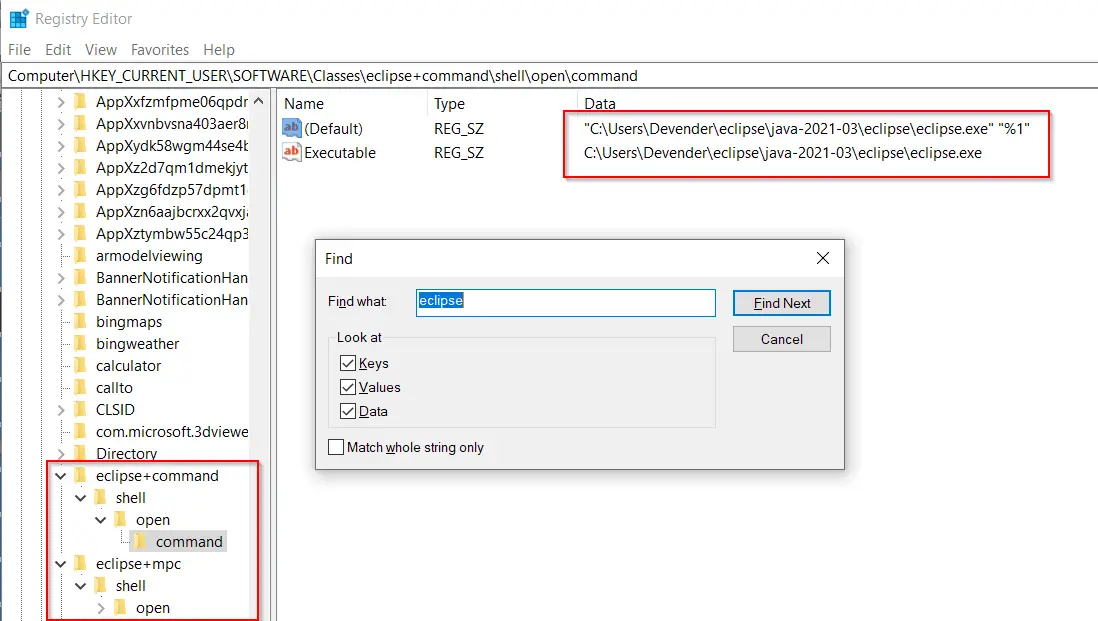Click the bingmaps folder icon
Viewport: 1098px width, 621px height.
[x=80, y=321]
